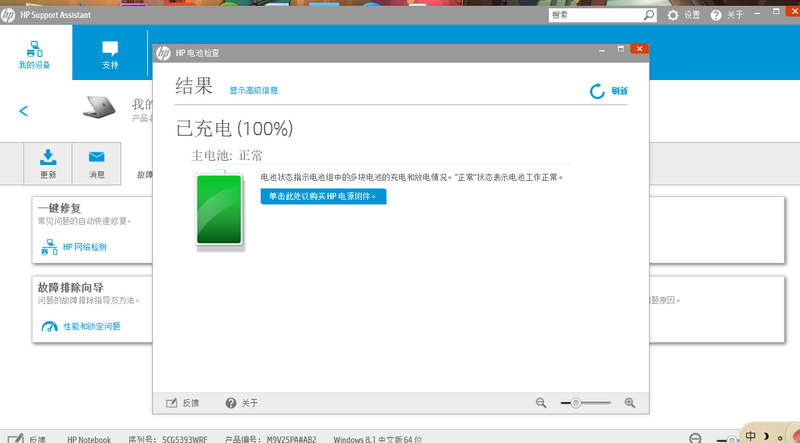Go back using the left chevron arrow
Viewport: 800px width, 443px height.
pyautogui.click(x=24, y=111)
